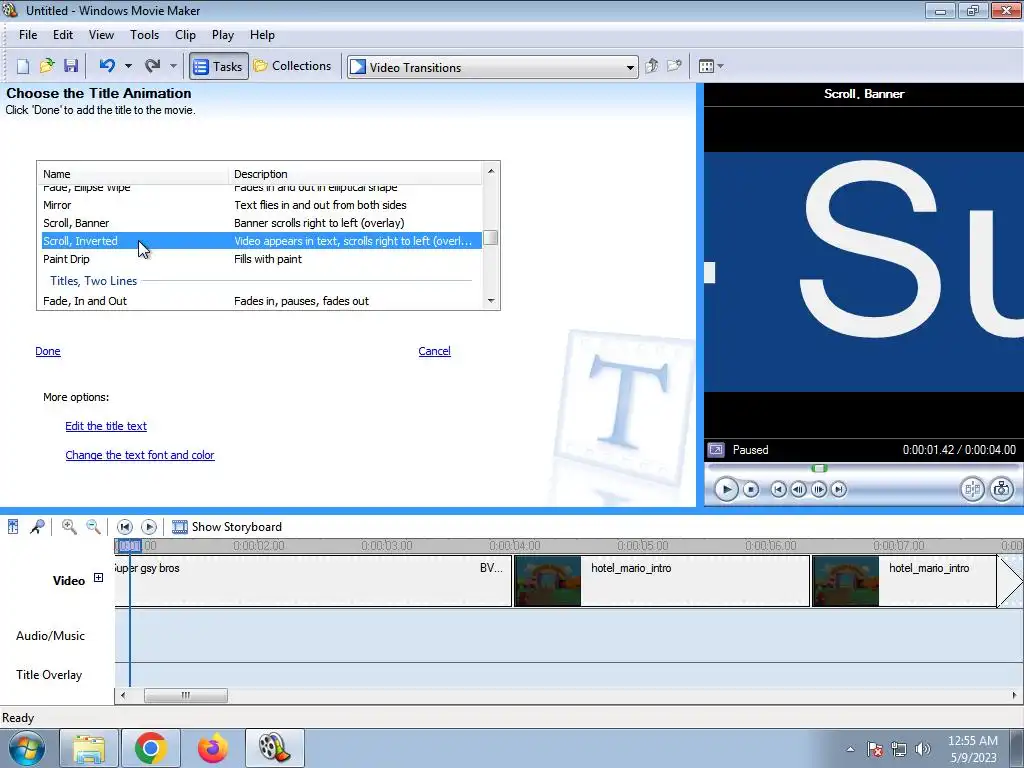Play the preview monitor
The height and width of the screenshot is (768, 1024).
click(x=726, y=489)
